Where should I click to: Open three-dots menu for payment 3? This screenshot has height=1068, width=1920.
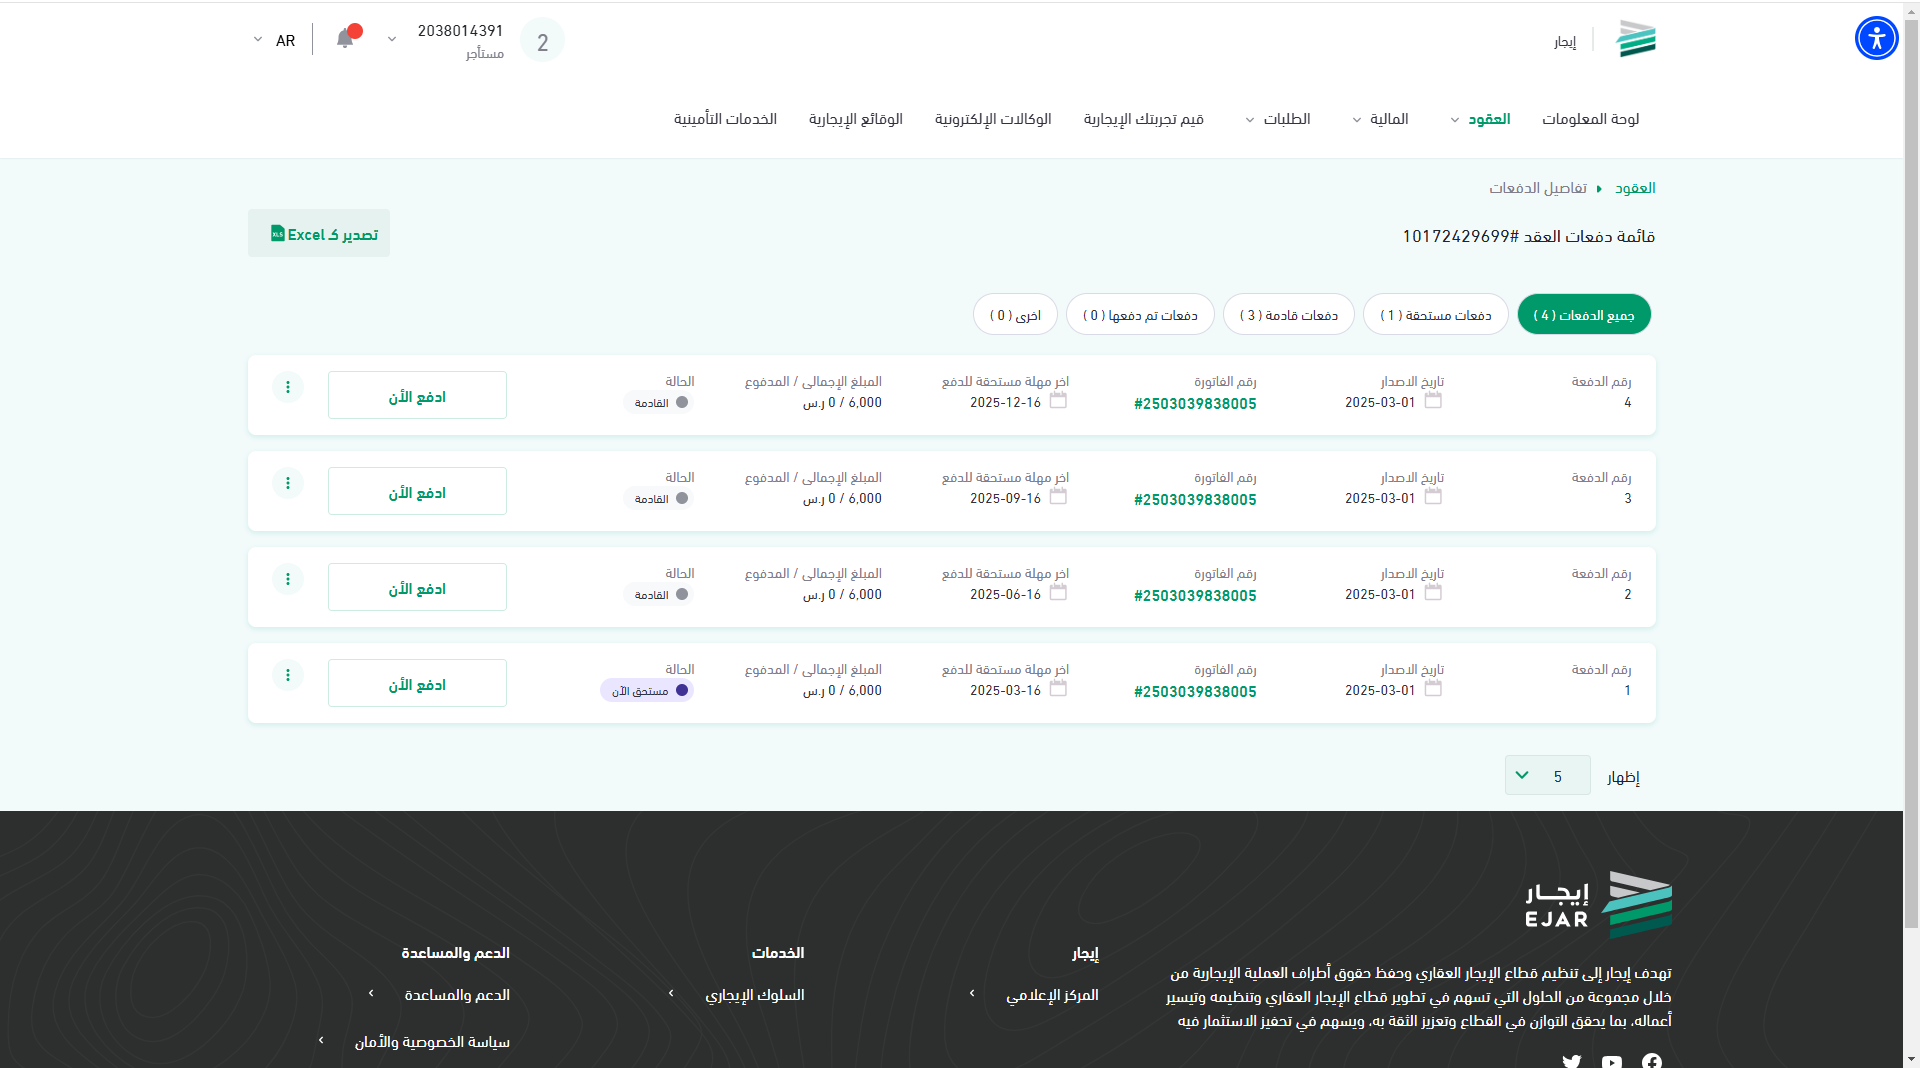tap(288, 483)
